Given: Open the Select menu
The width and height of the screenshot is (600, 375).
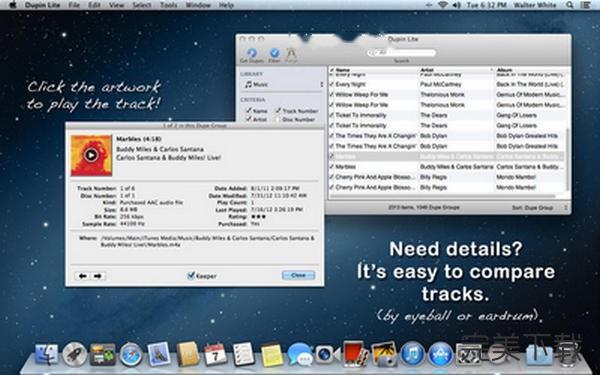Looking at the screenshot, I should tap(142, 5).
